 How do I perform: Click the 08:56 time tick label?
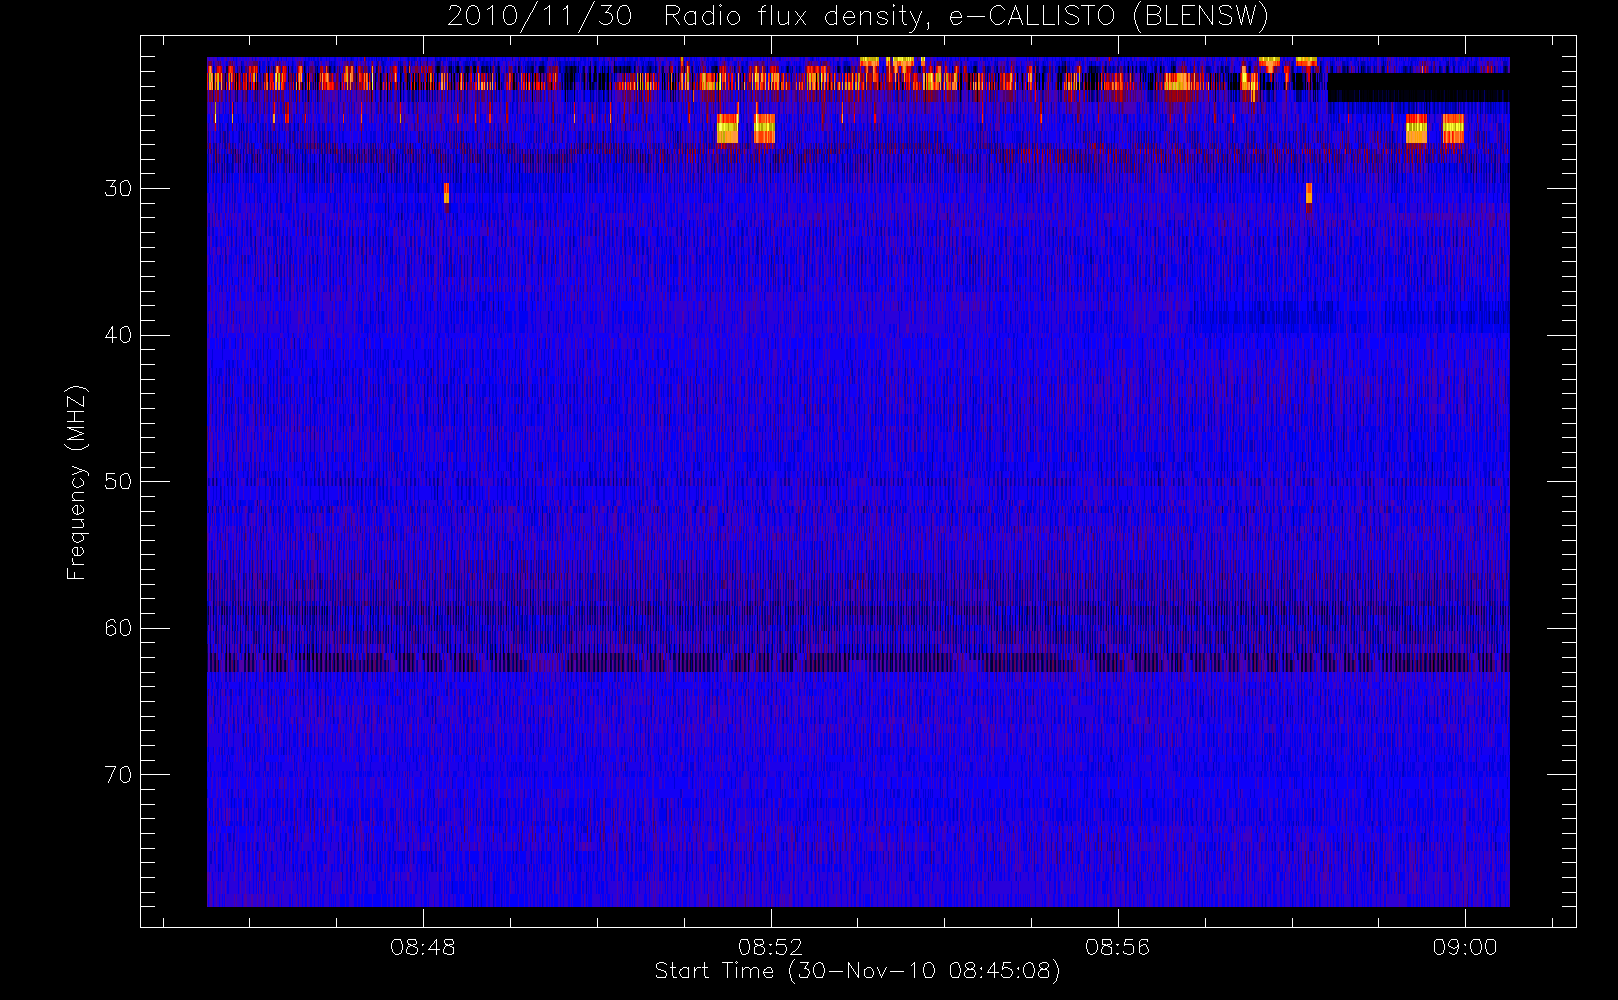click(x=1117, y=946)
